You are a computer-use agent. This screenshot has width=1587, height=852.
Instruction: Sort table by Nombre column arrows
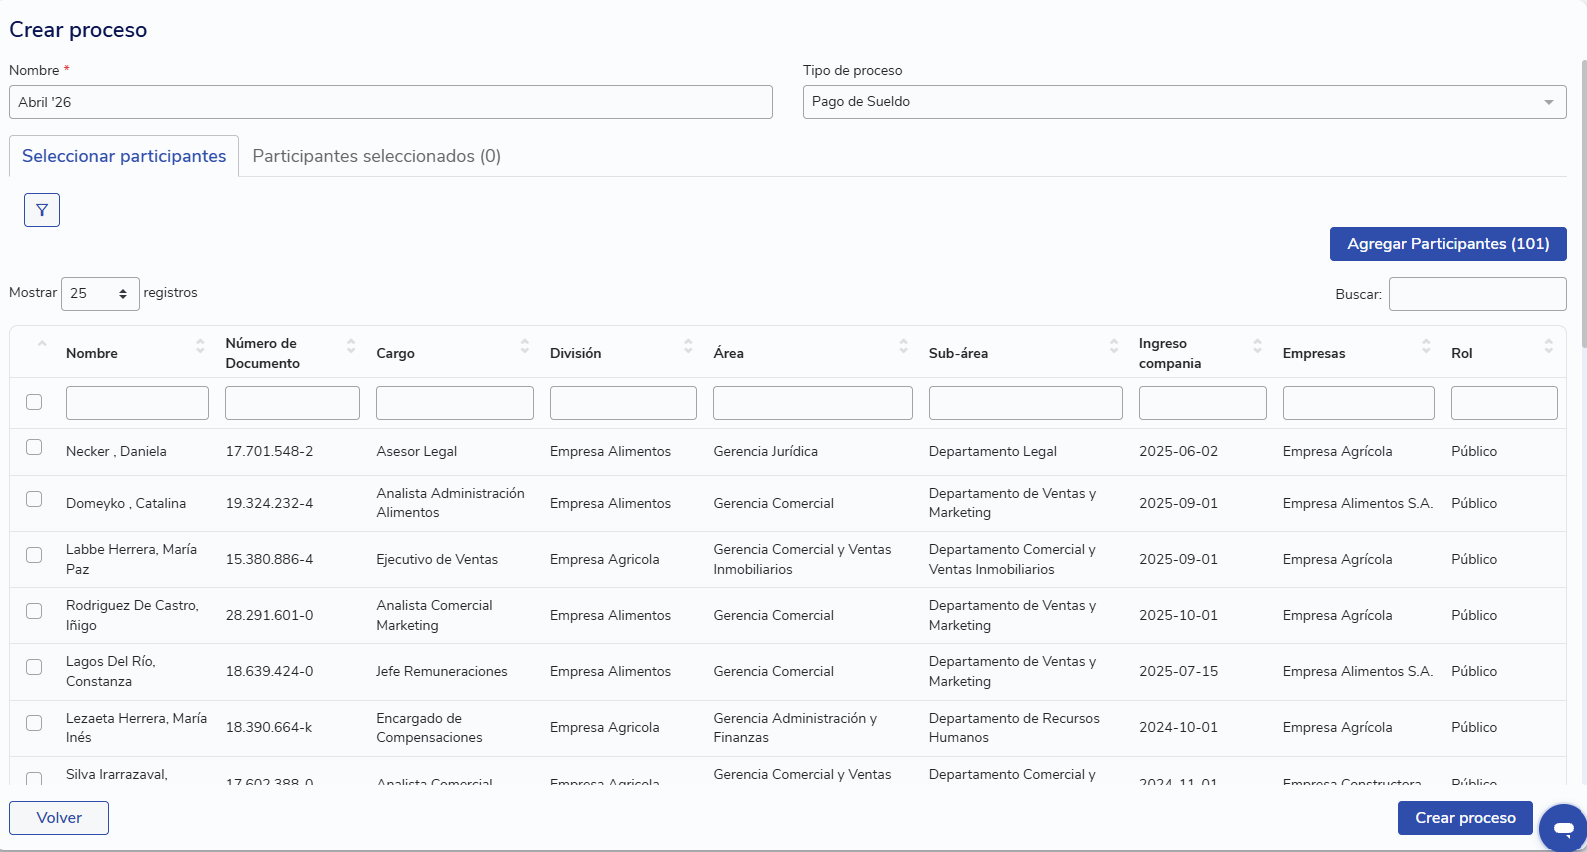200,346
